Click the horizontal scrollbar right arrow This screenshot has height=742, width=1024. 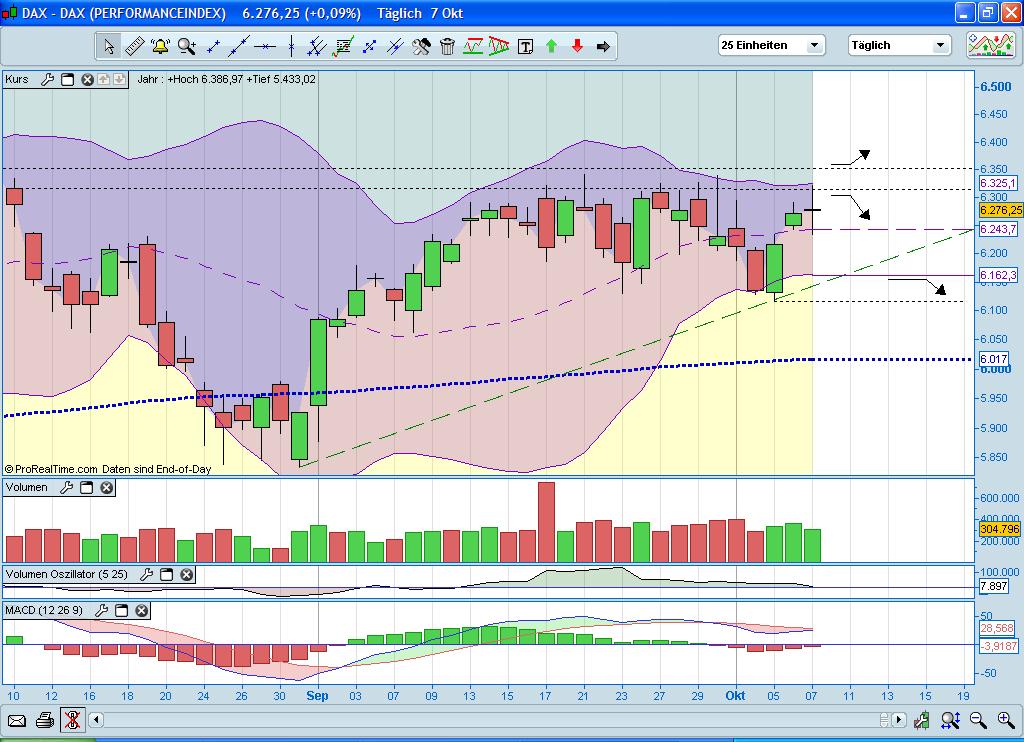[x=899, y=720]
